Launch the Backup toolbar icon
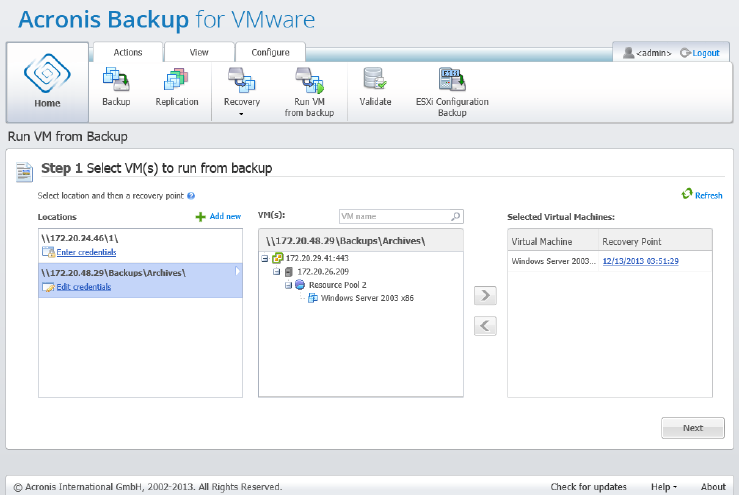Screen dimensions: 739x495 point(116,79)
